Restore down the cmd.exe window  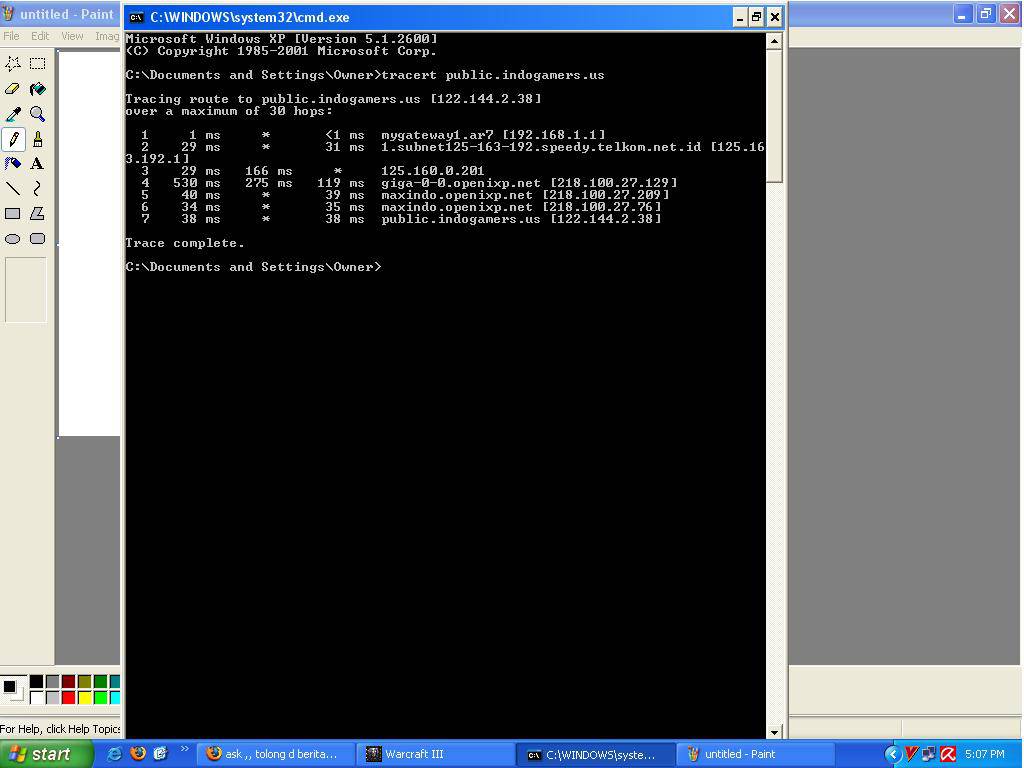tap(756, 17)
